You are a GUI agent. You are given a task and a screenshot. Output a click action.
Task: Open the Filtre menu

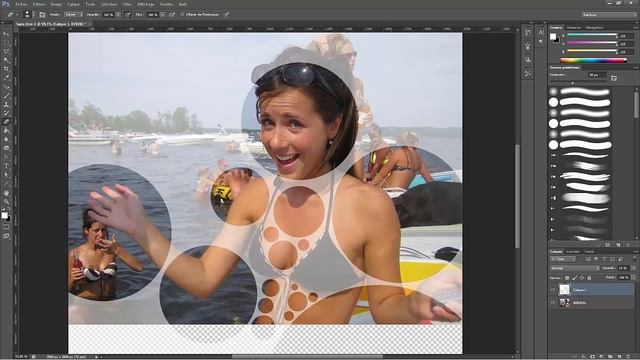[127, 4]
